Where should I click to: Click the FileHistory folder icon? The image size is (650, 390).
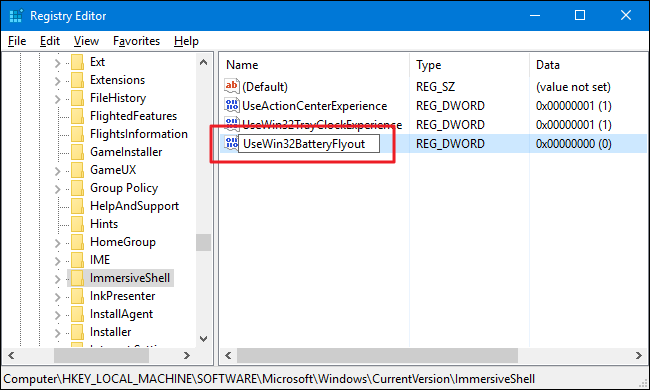click(x=78, y=98)
